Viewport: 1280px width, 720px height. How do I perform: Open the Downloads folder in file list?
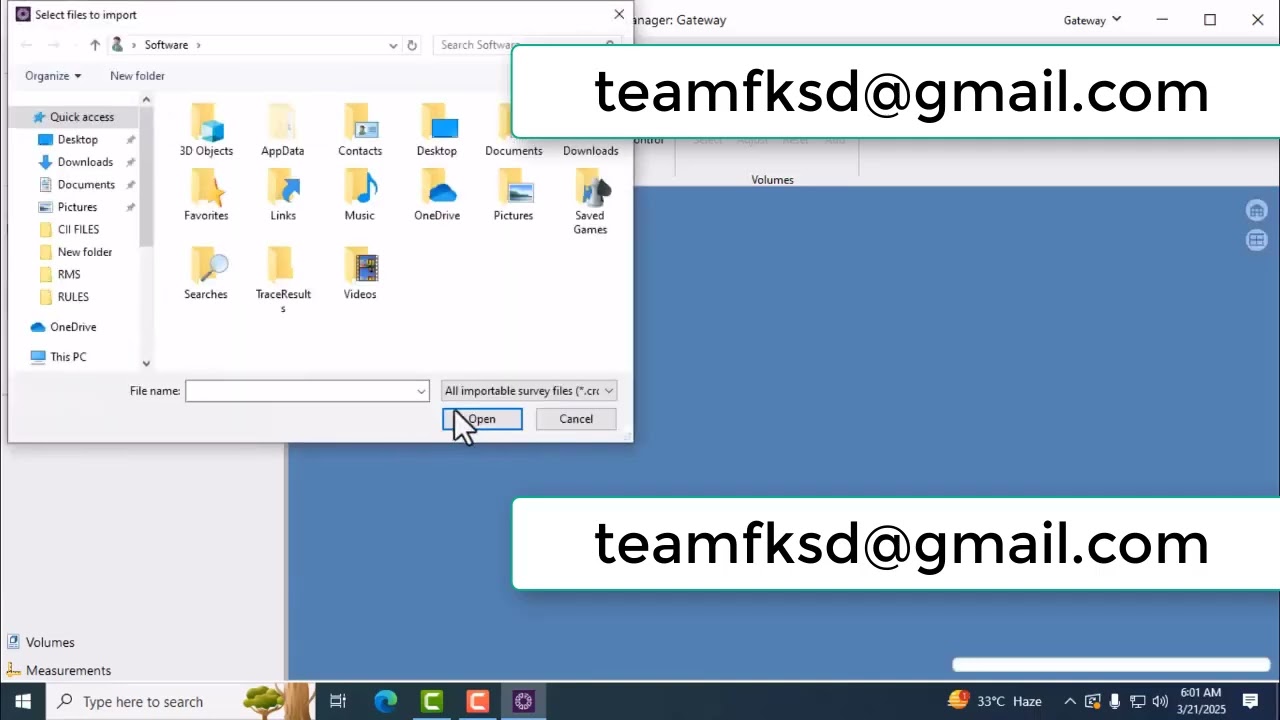tap(590, 150)
